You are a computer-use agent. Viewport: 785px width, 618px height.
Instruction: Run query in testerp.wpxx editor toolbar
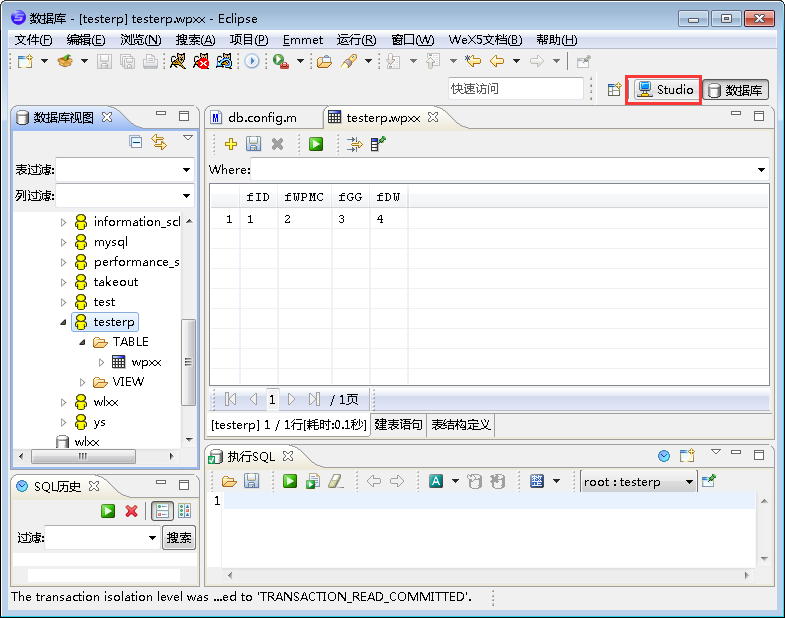316,144
